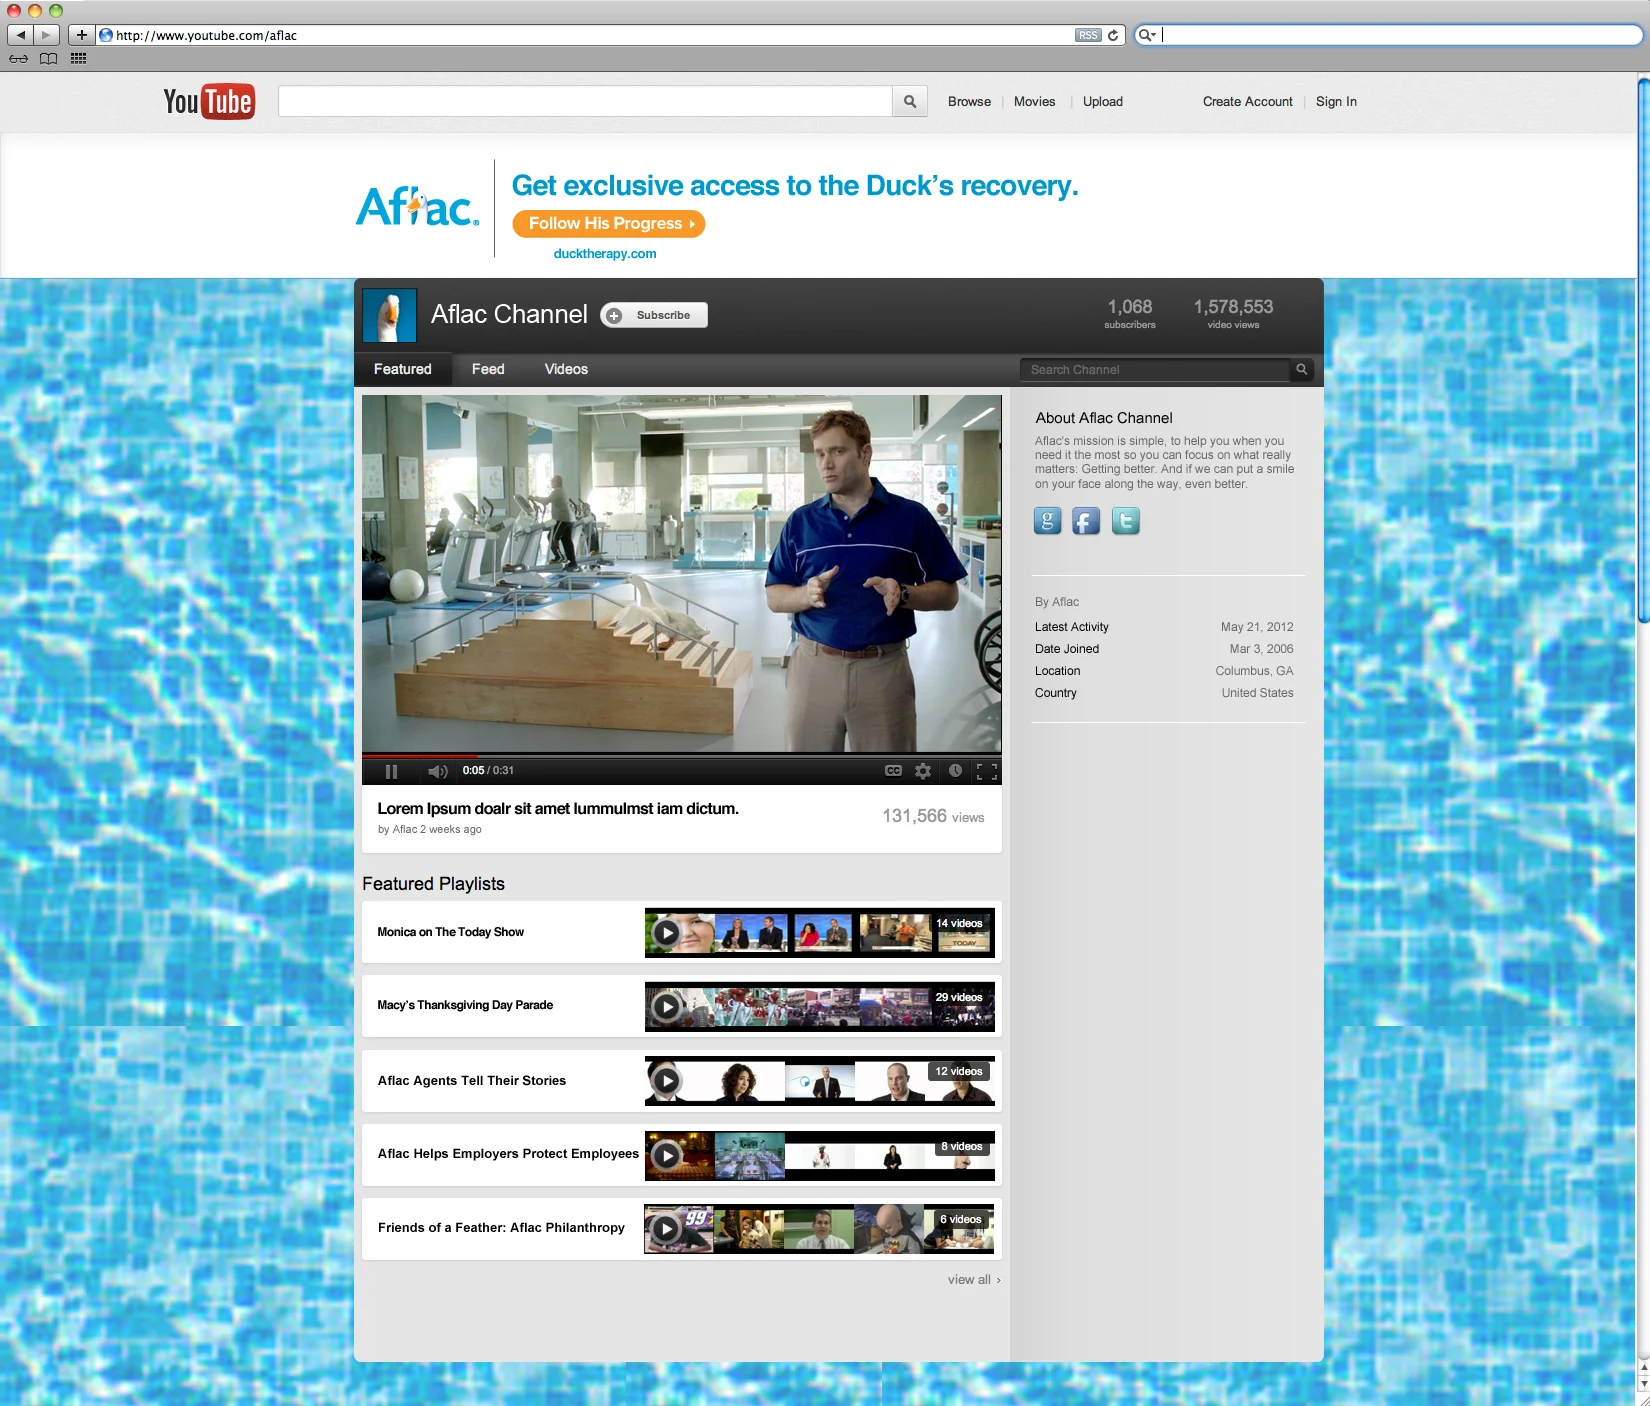Open video settings gear icon
1650x1406 pixels.
click(923, 771)
